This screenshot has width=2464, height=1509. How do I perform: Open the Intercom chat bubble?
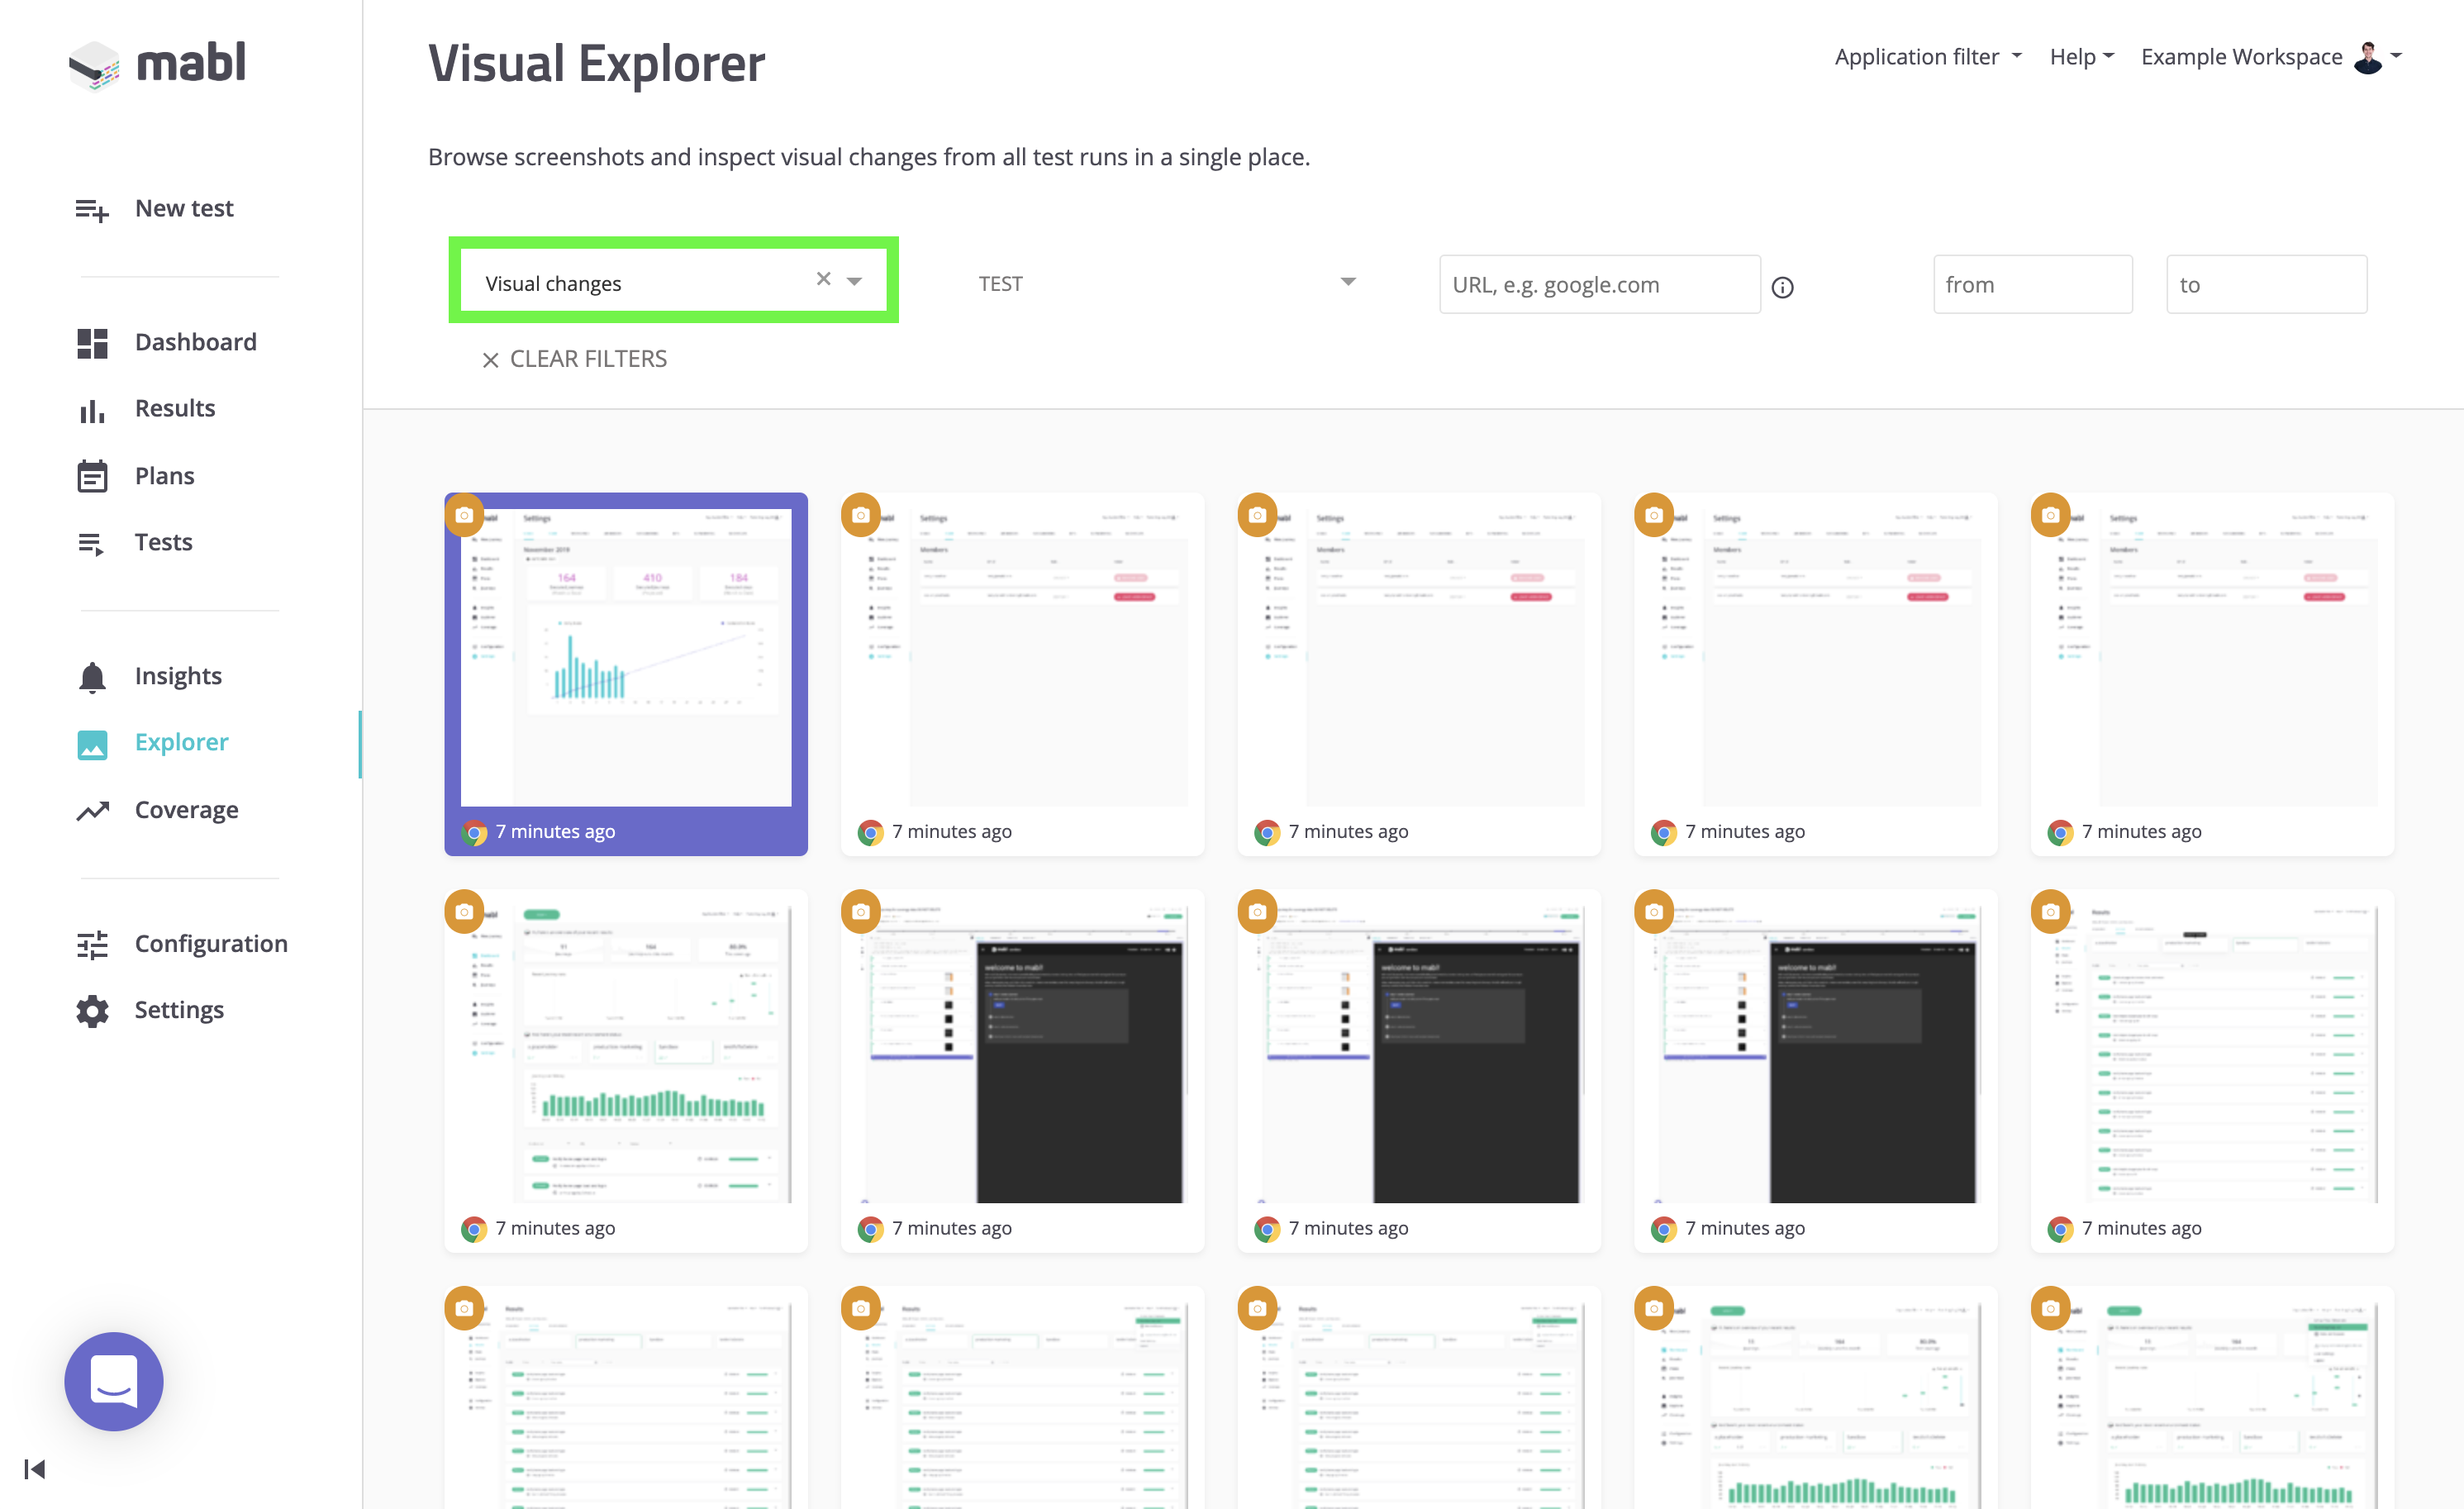(x=113, y=1381)
